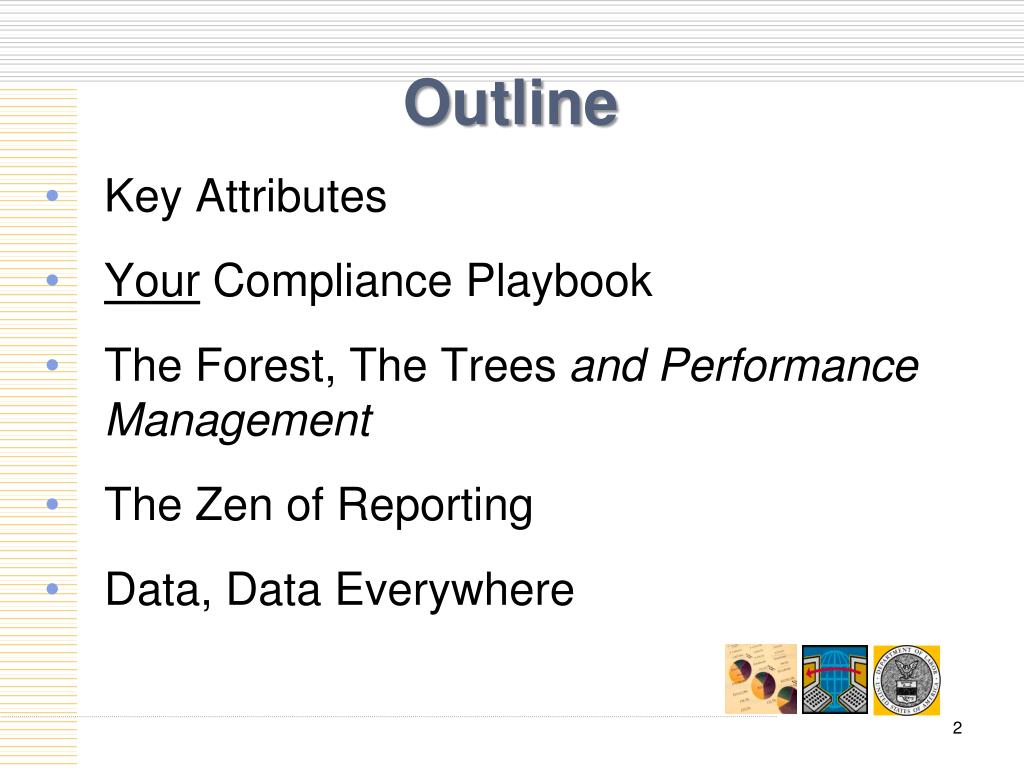This screenshot has width=1024, height=768.
Task: Select the bullet beside The Zen of Reporting
Action: 53,504
